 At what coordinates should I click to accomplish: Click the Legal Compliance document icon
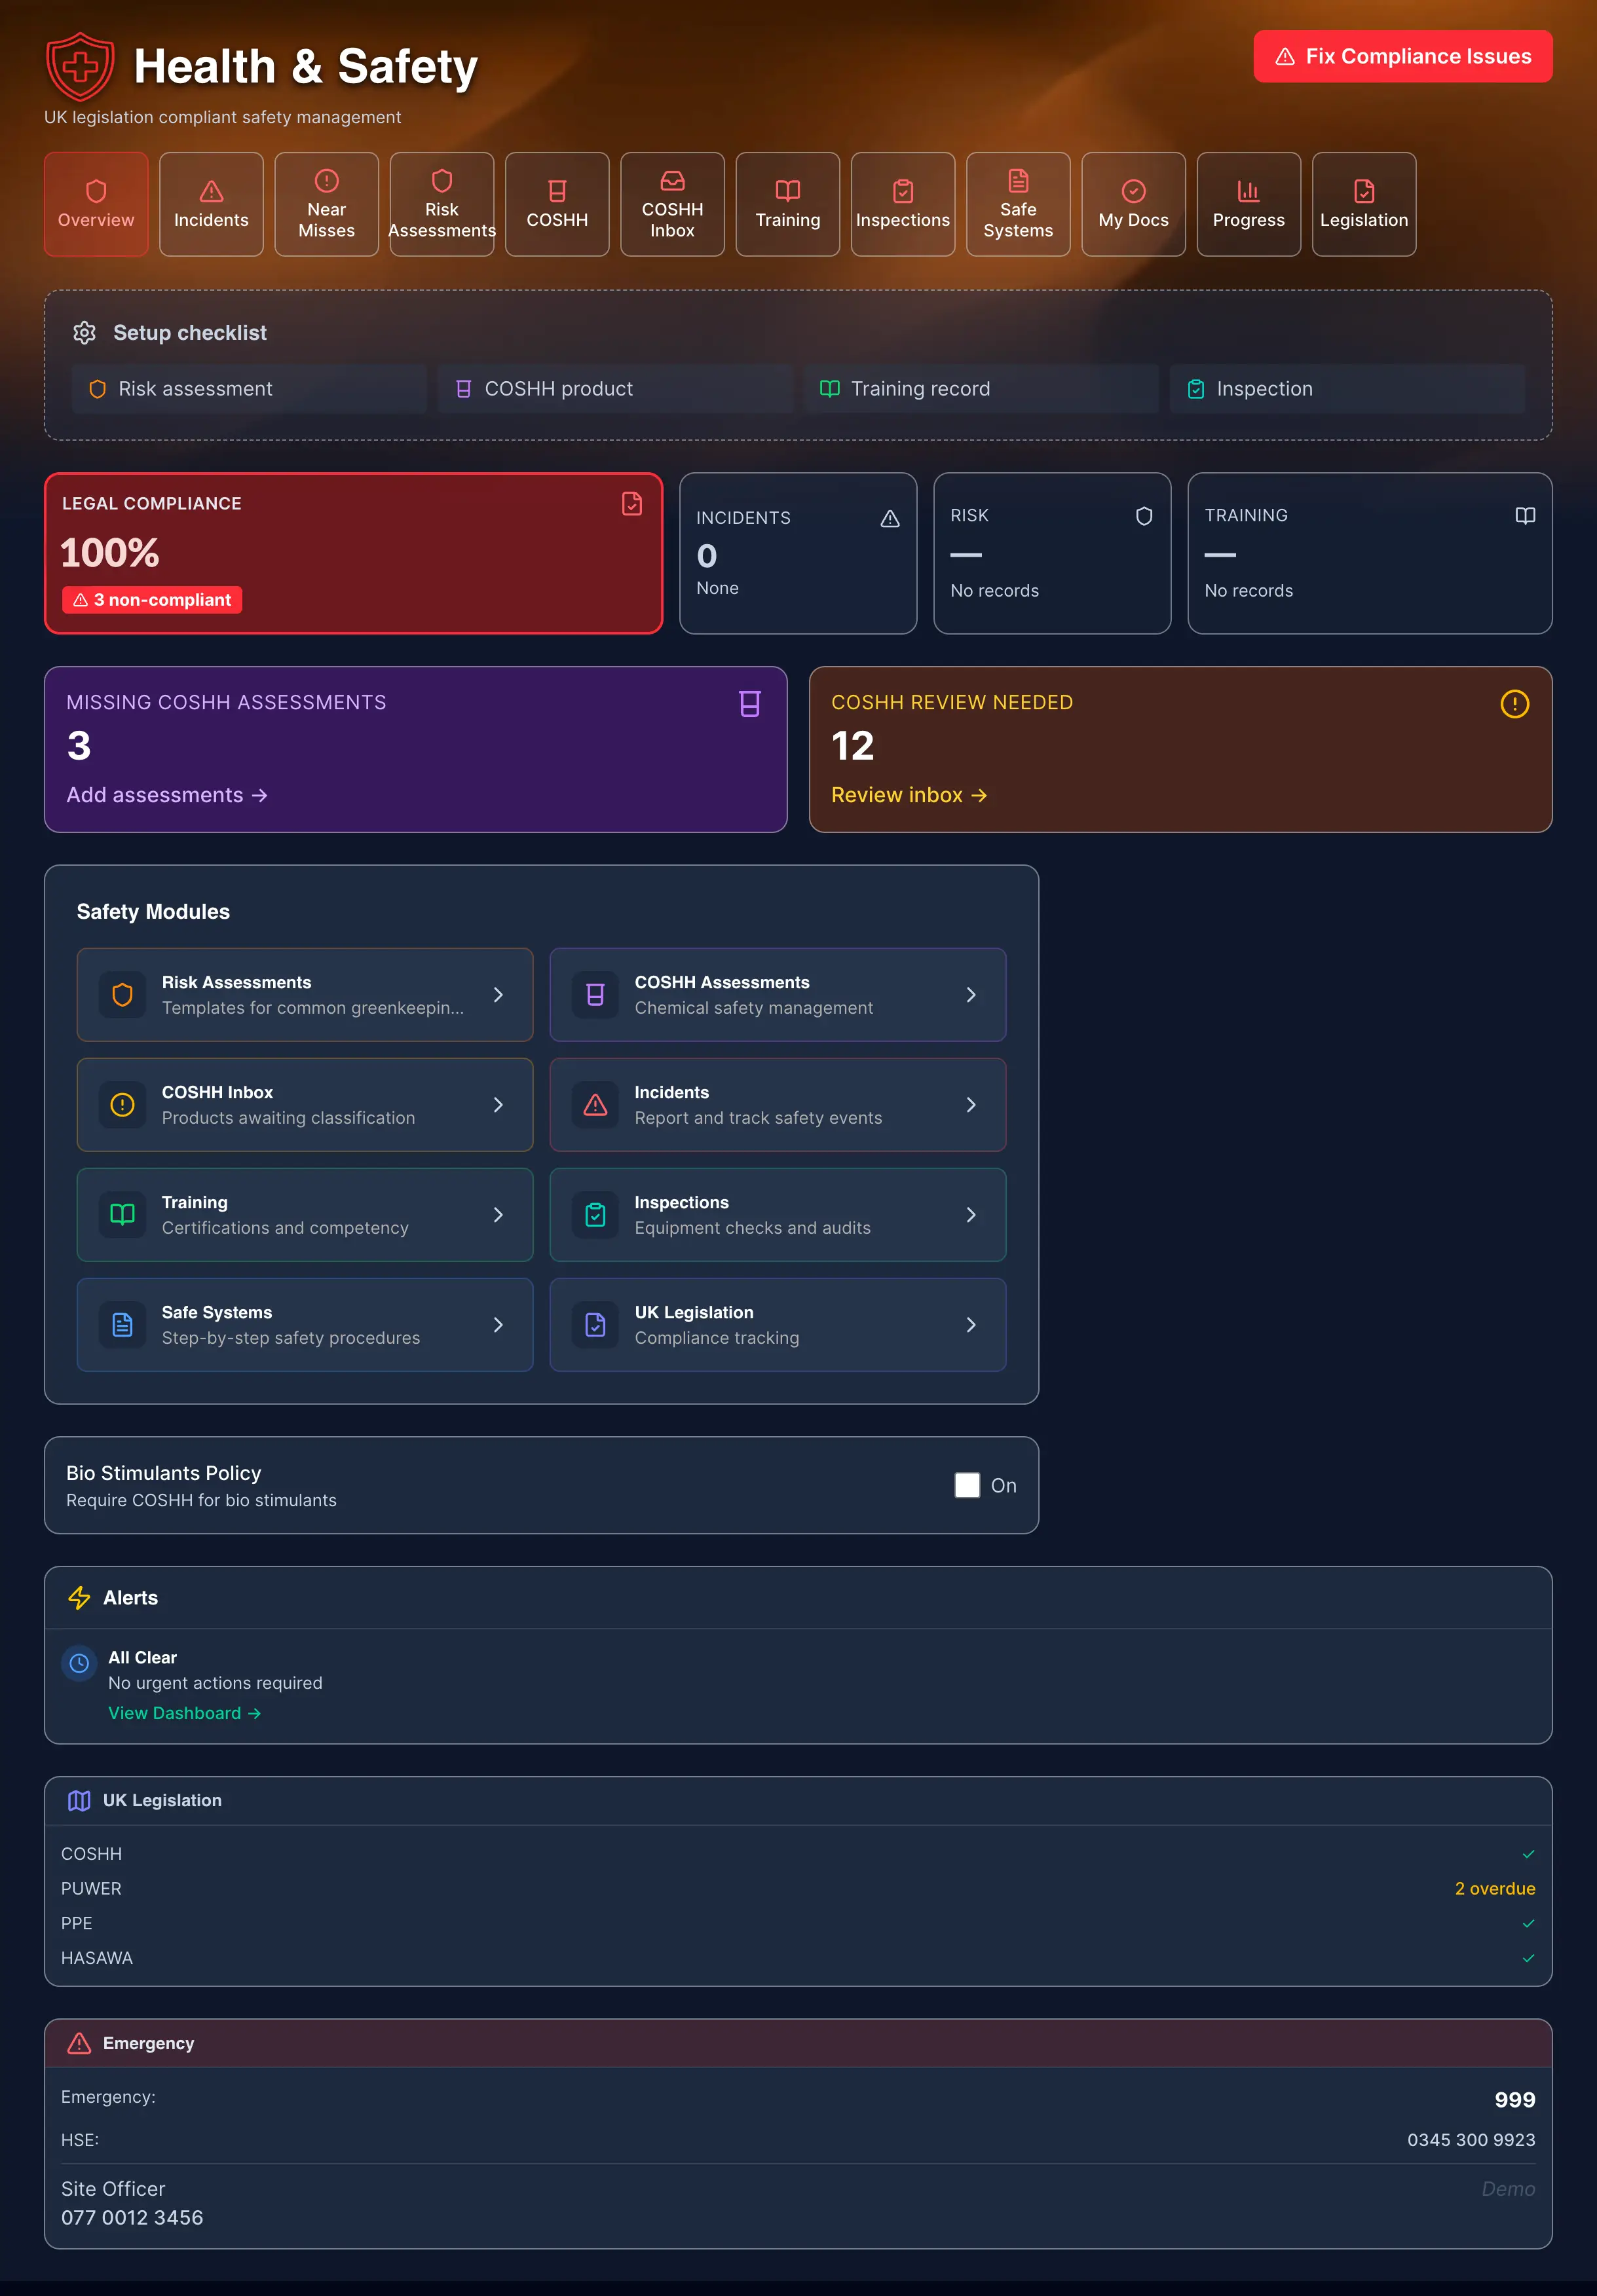coord(631,503)
